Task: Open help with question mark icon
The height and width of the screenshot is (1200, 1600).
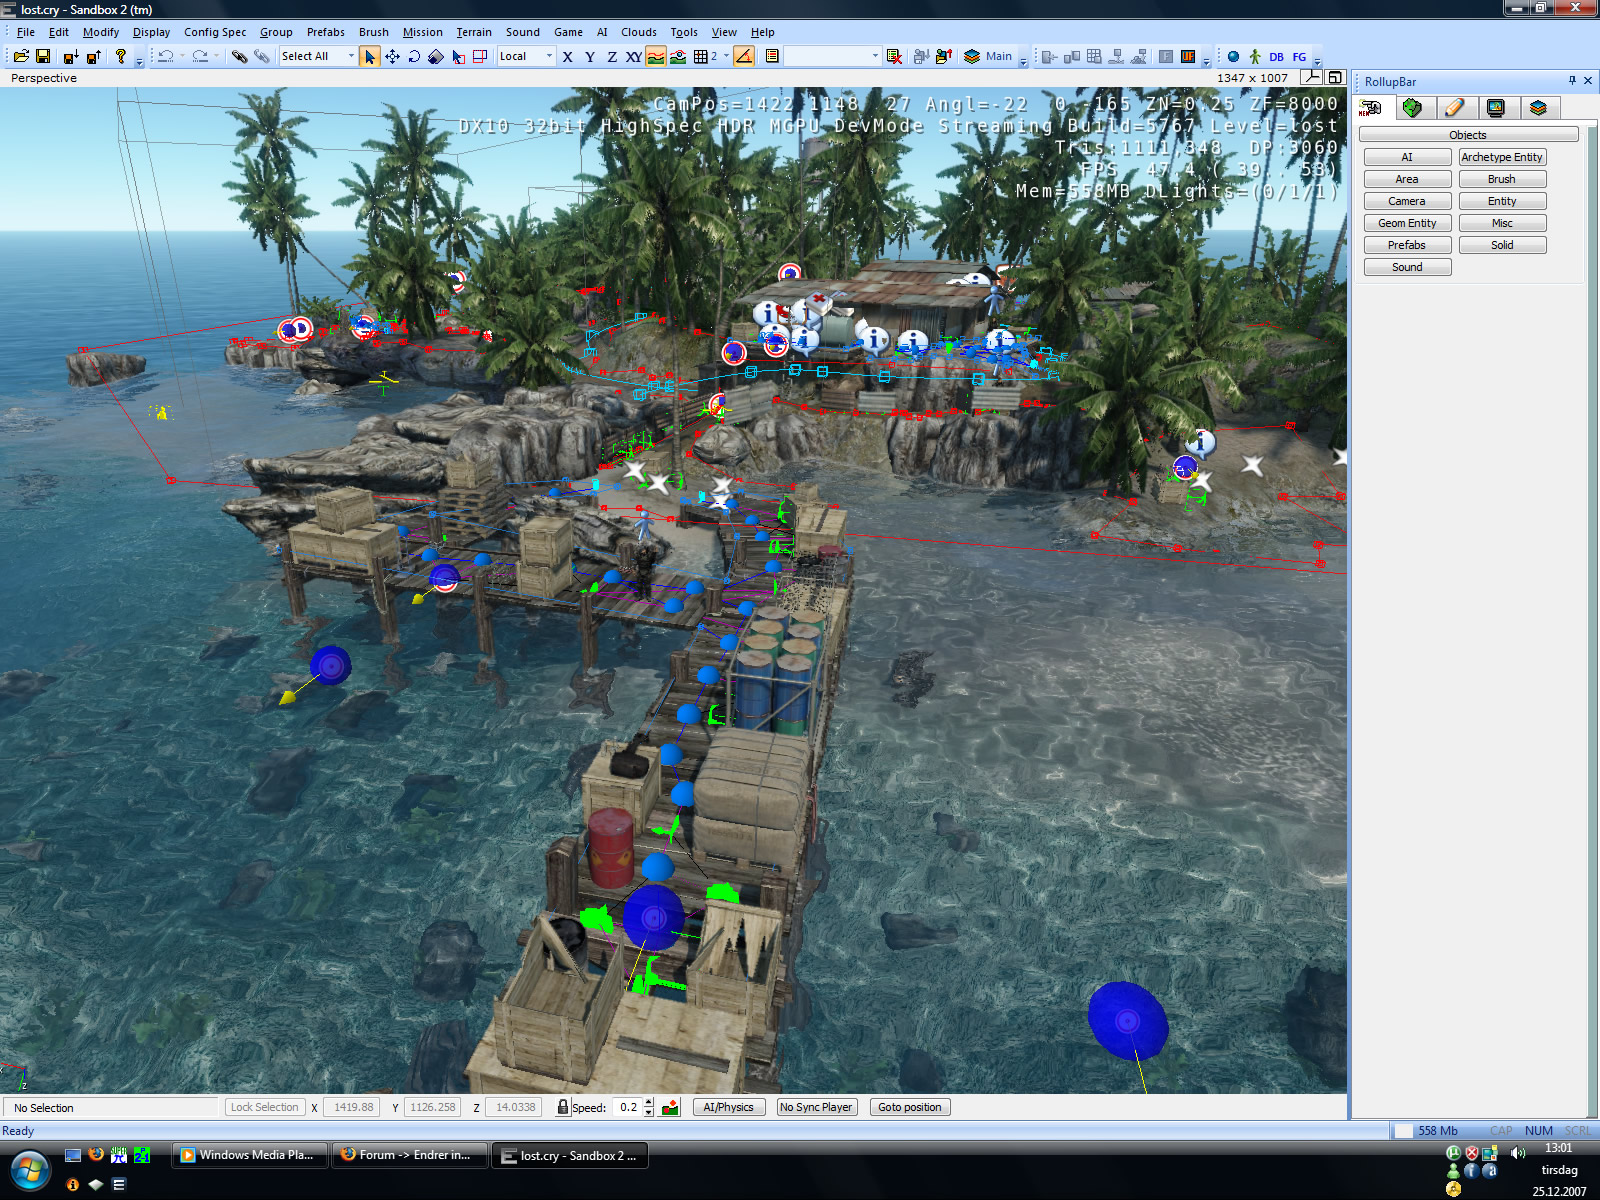Action: pyautogui.click(x=121, y=57)
